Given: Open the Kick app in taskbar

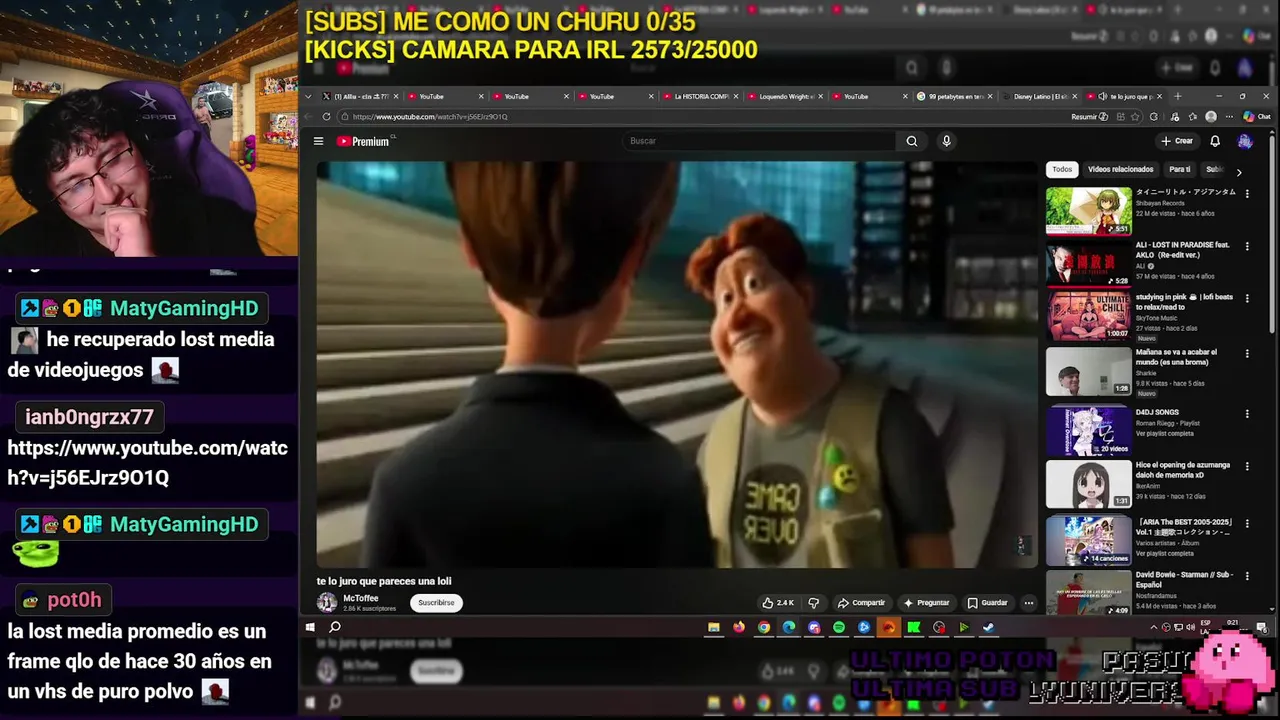Looking at the screenshot, I should click(914, 627).
